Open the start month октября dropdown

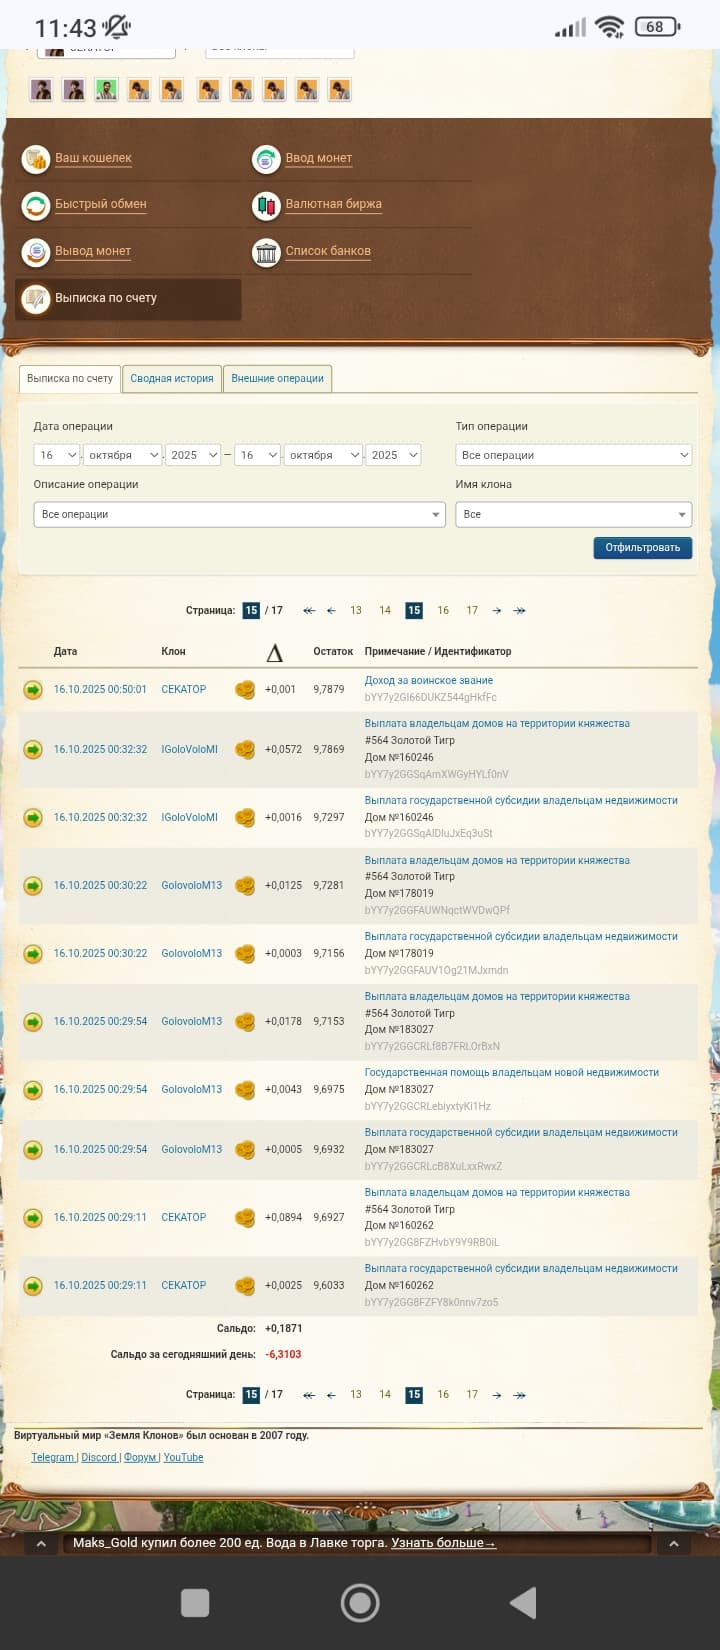pyautogui.click(x=123, y=455)
